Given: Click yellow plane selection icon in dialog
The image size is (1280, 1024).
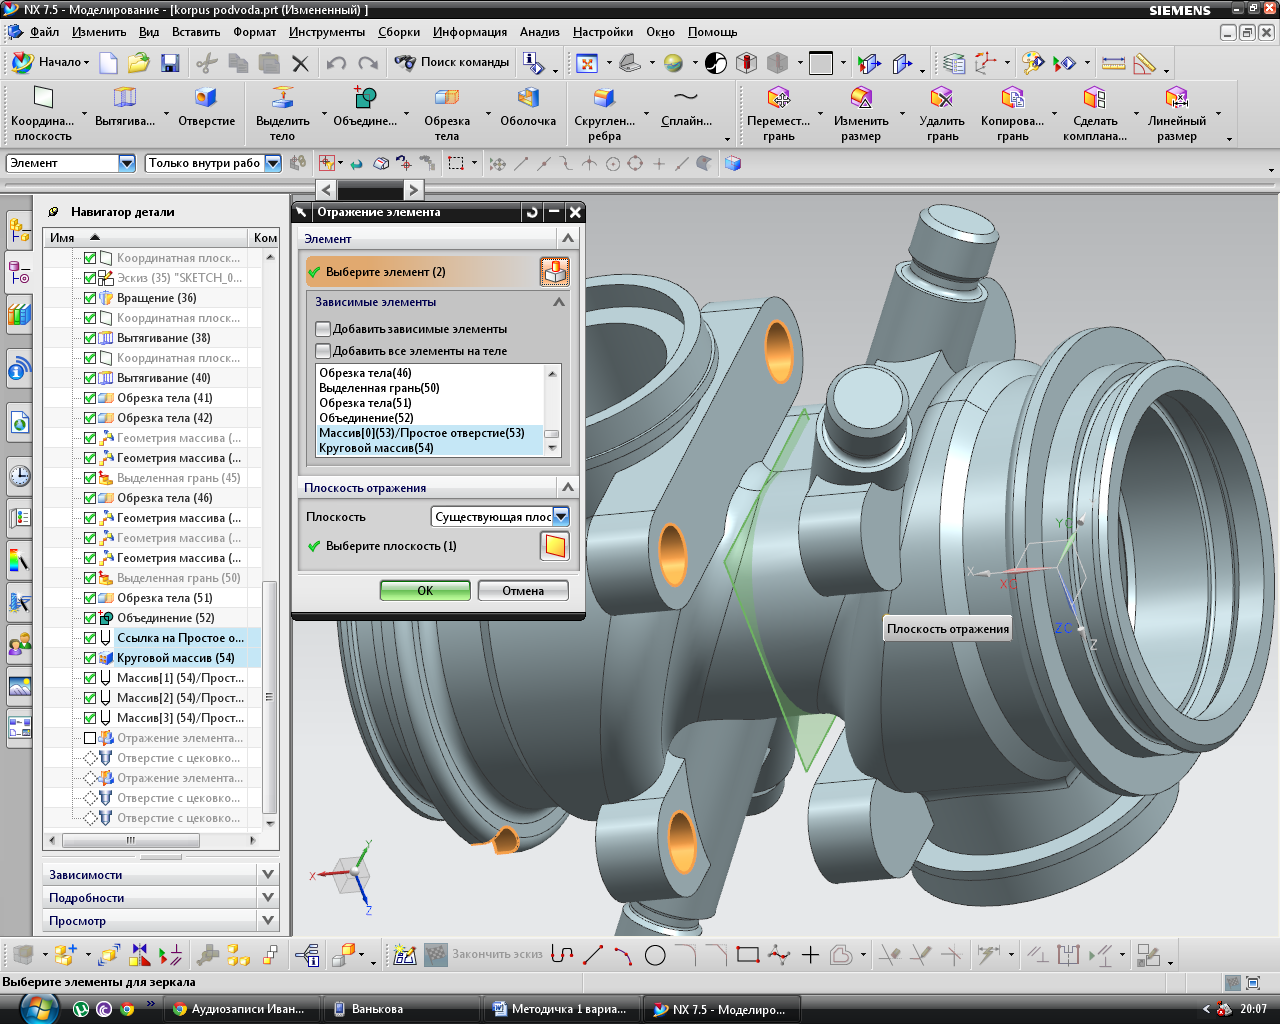Looking at the screenshot, I should [x=555, y=546].
